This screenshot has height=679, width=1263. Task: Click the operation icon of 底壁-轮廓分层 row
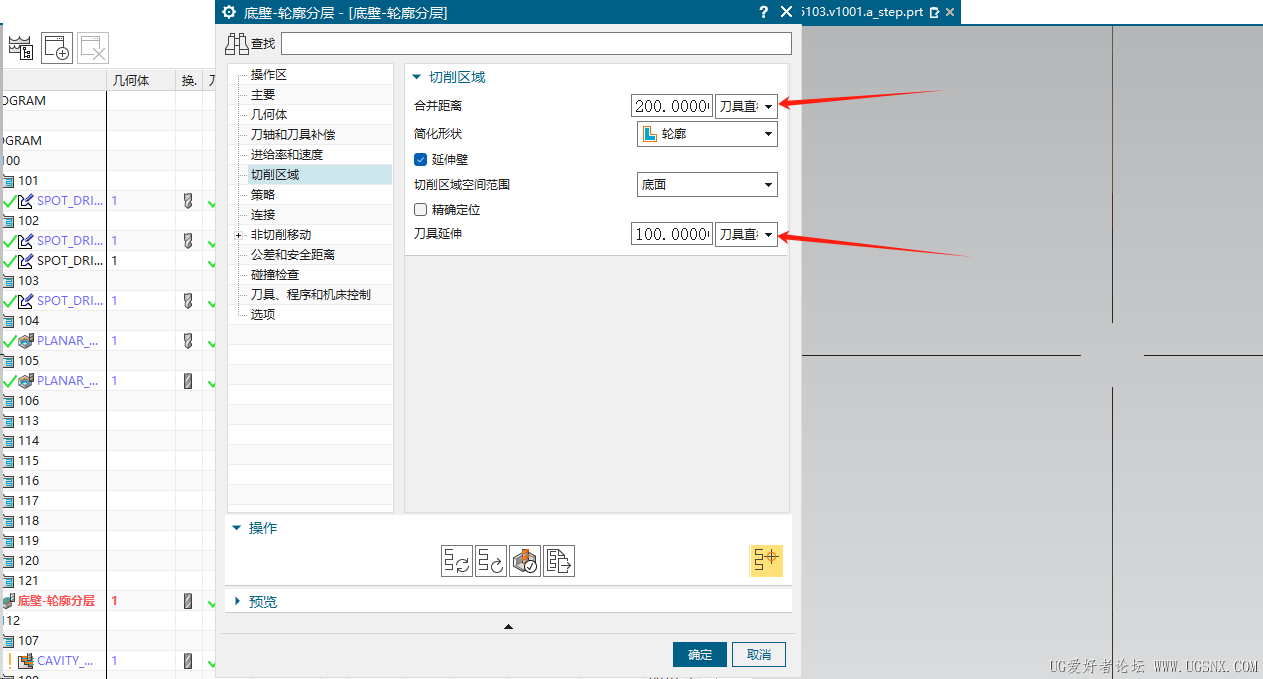coord(9,601)
